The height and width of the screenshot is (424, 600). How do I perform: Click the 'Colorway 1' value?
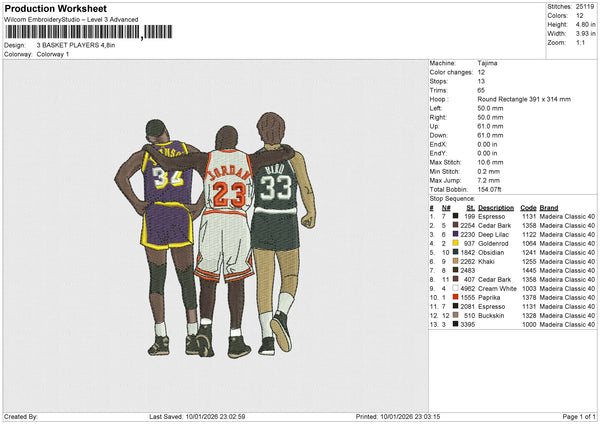53,54
